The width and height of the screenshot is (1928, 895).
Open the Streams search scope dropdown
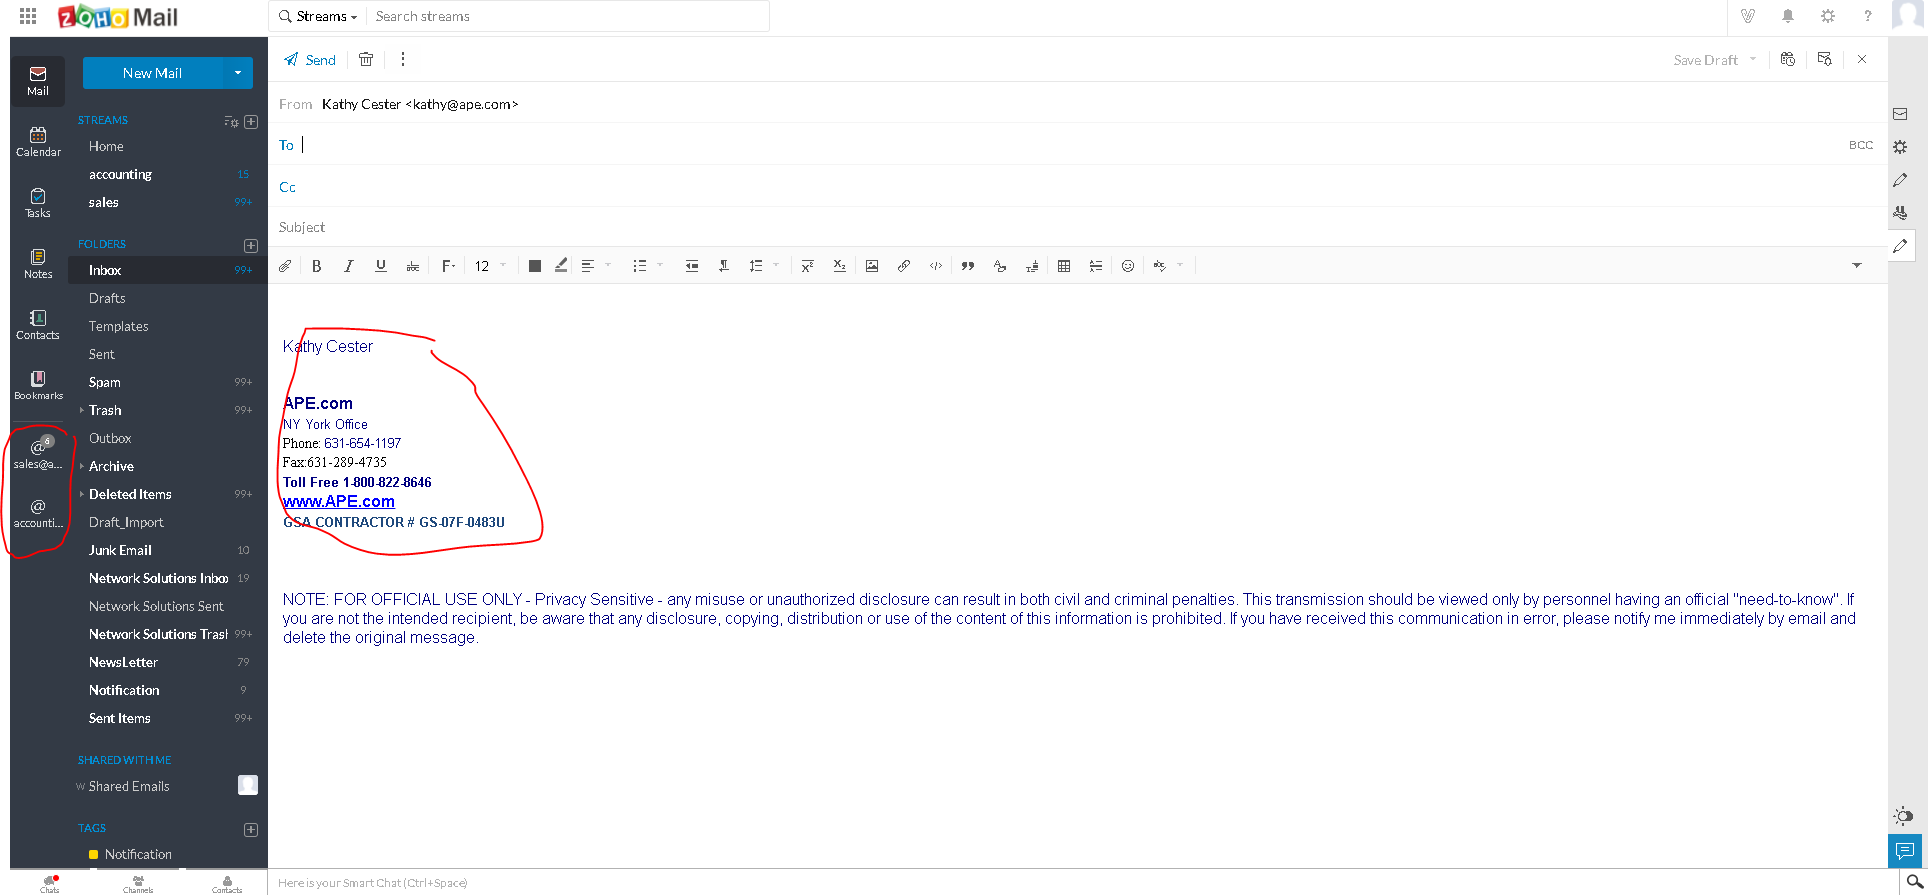coord(319,16)
